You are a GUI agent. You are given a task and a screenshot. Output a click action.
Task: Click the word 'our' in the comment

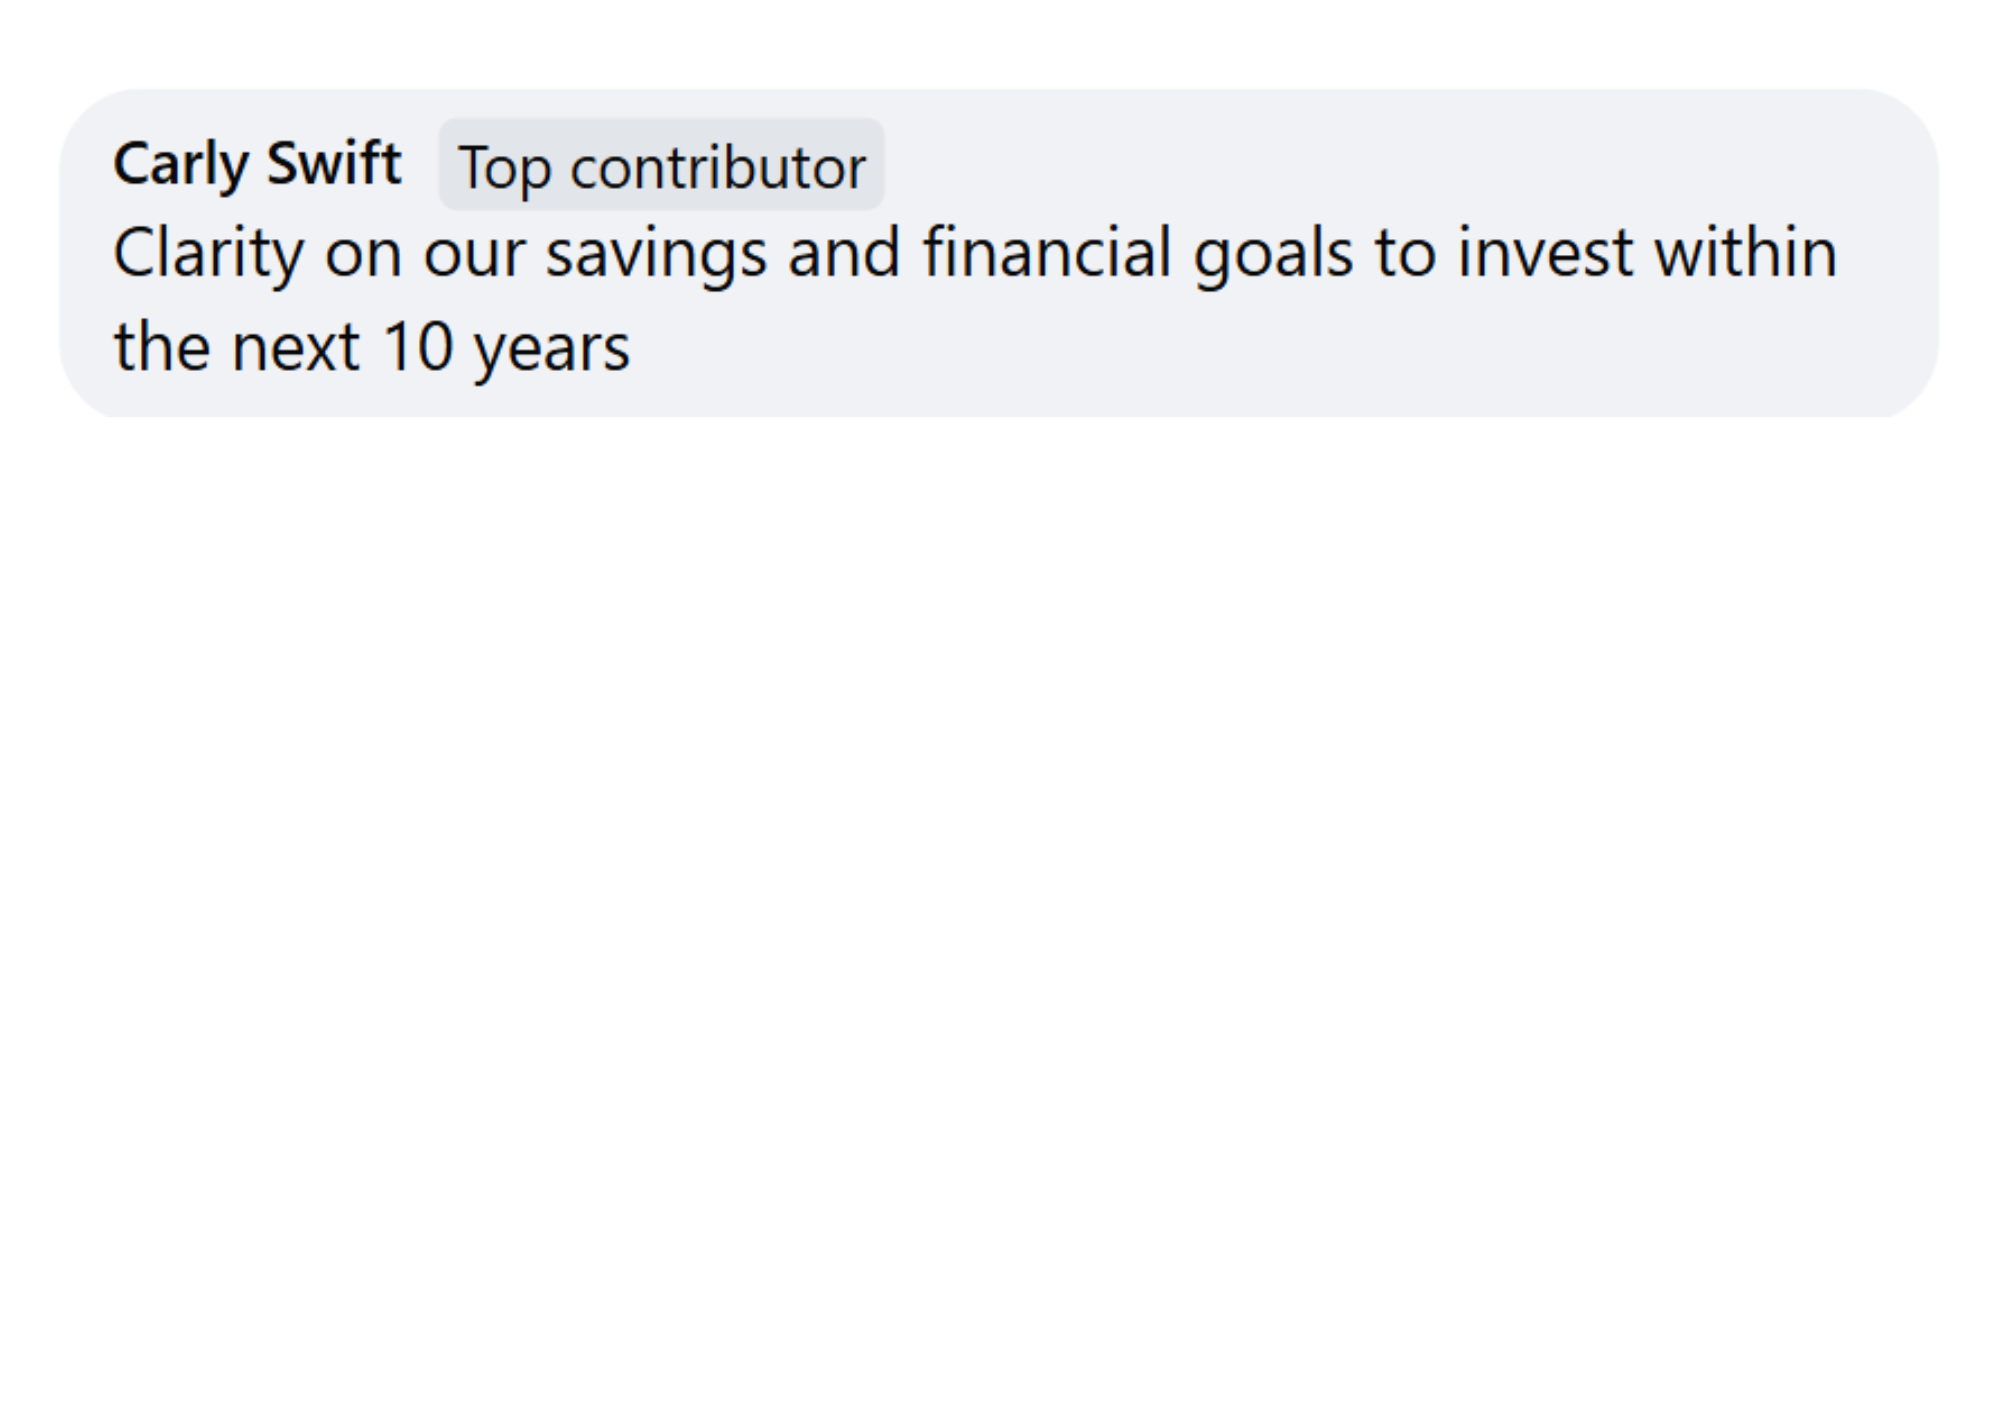pyautogui.click(x=473, y=252)
